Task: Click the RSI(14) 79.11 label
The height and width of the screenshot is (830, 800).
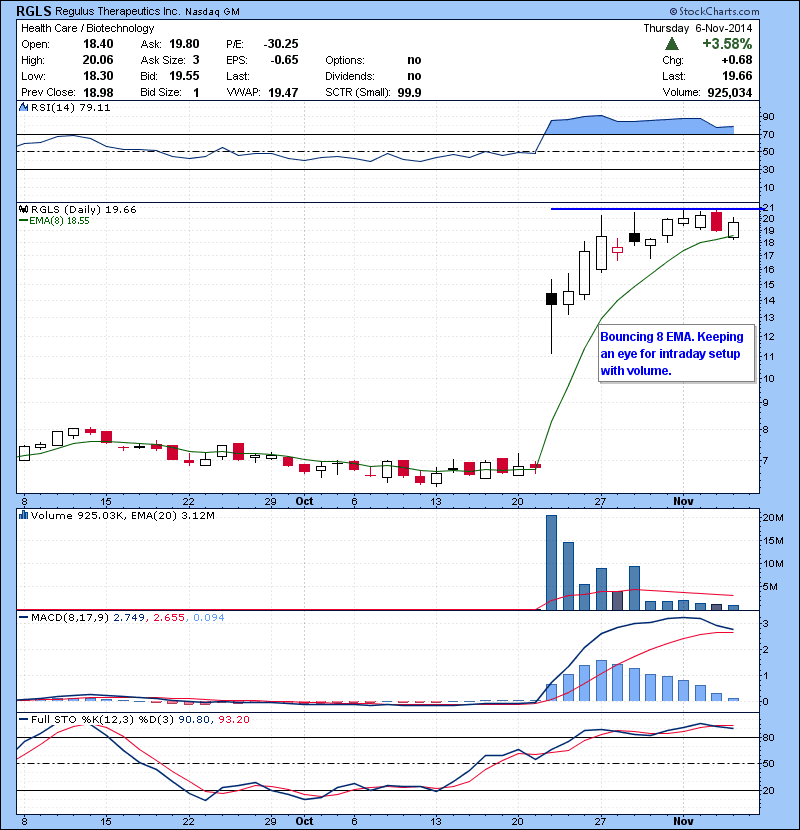Action: coord(70,107)
